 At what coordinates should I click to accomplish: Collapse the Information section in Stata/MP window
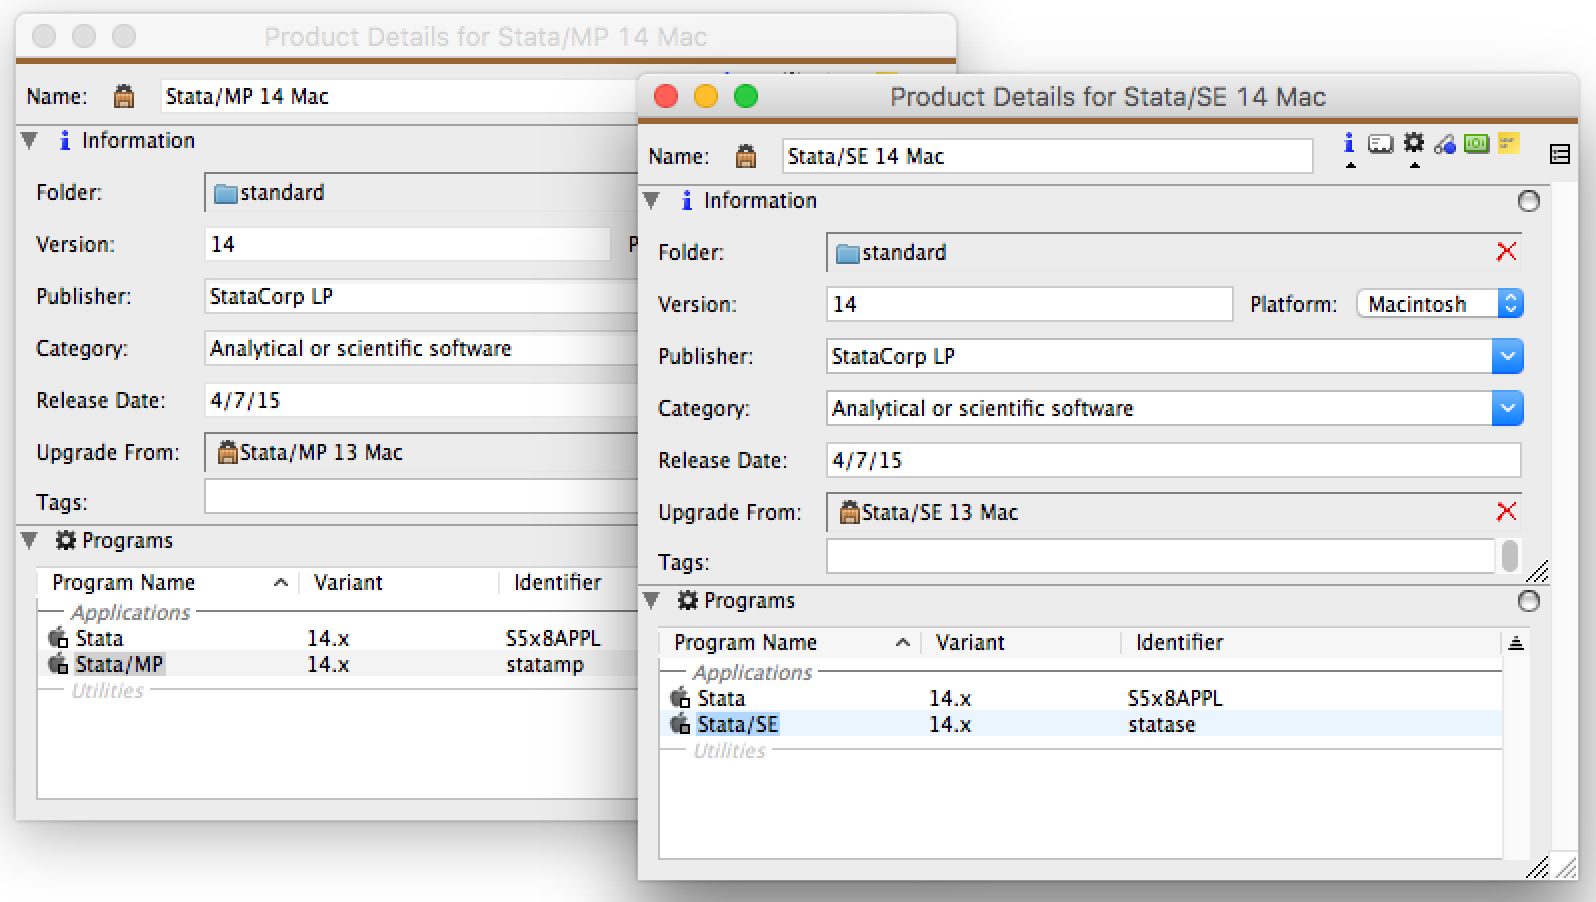[30, 140]
